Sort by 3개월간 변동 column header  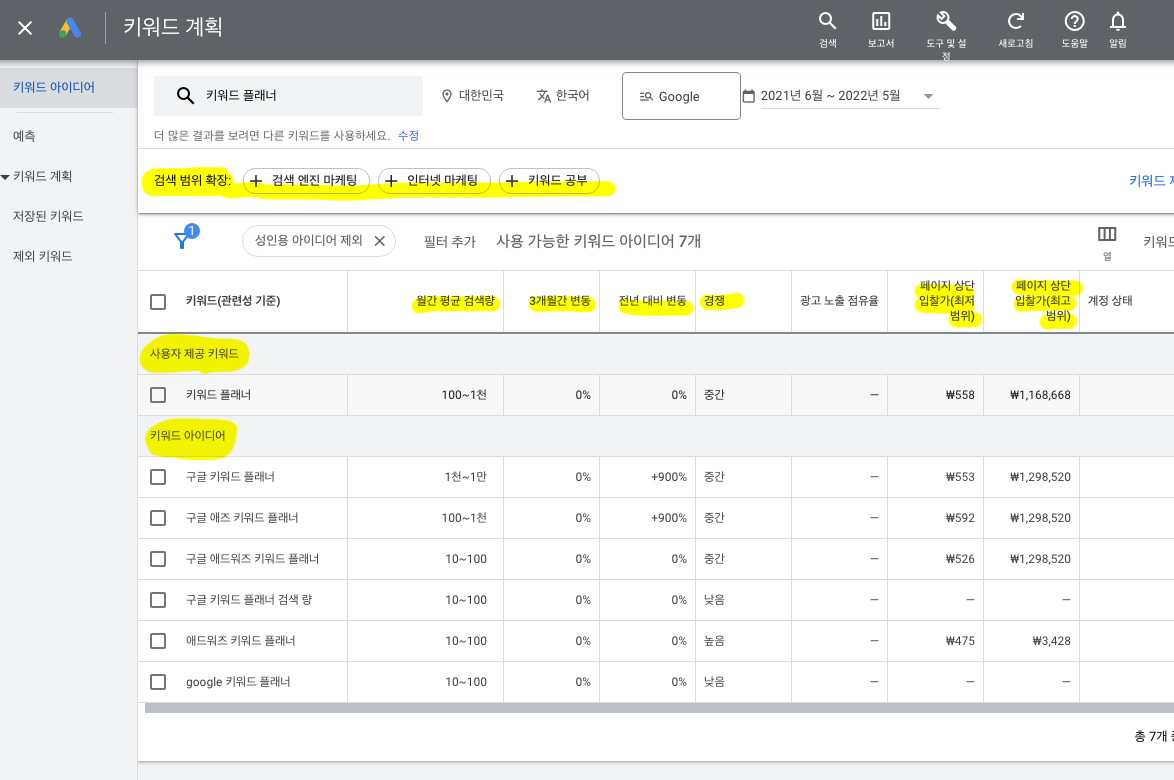click(x=560, y=301)
